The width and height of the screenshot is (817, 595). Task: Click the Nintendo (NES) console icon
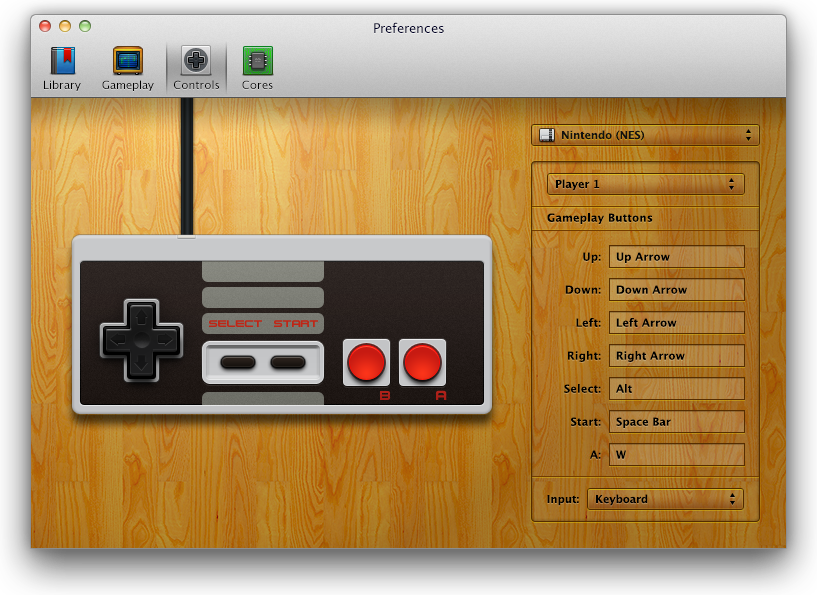[x=546, y=134]
